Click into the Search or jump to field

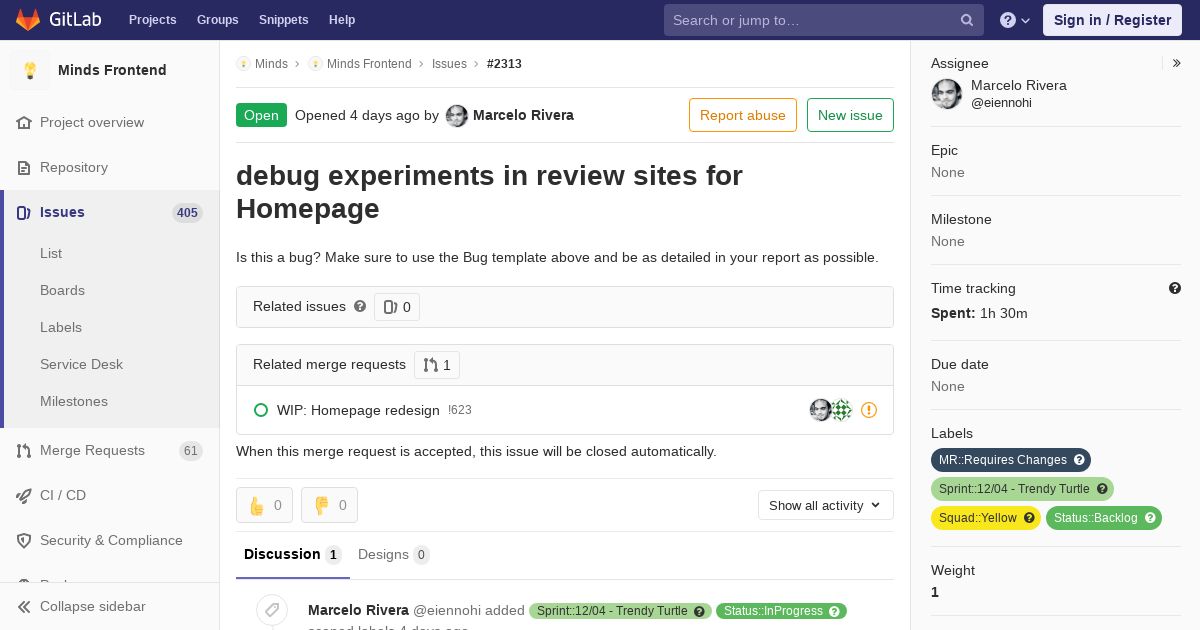[x=810, y=20]
